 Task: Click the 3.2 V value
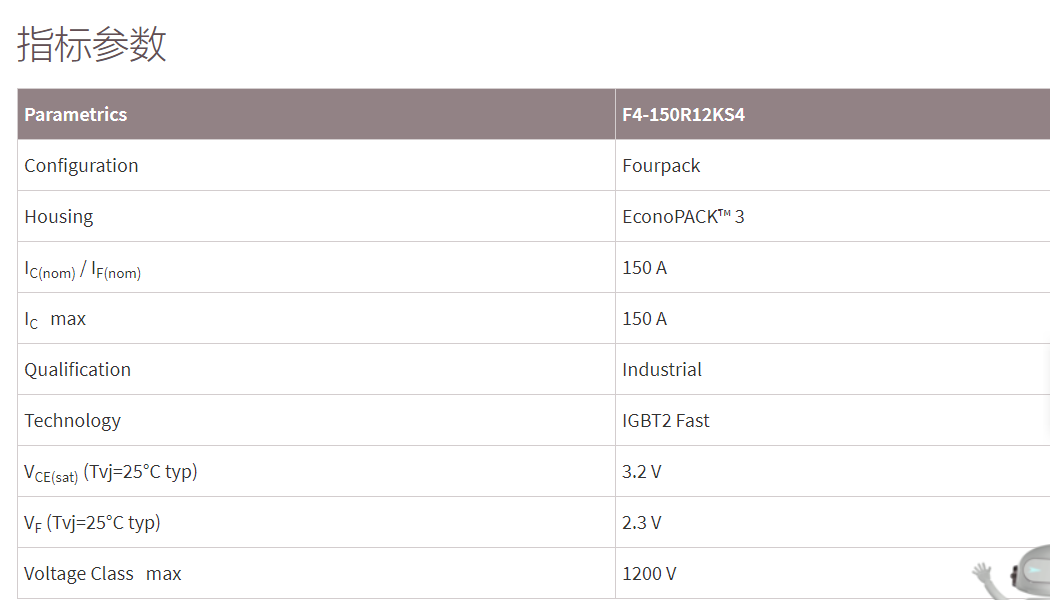click(641, 471)
